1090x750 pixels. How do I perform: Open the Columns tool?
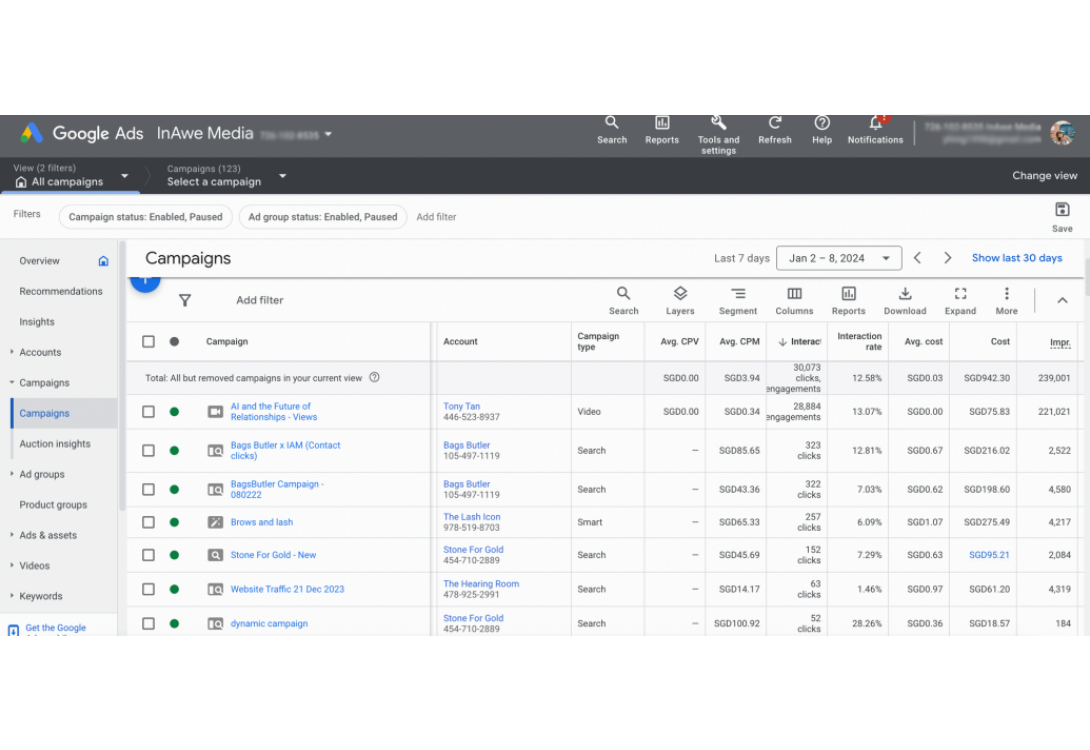tap(795, 300)
